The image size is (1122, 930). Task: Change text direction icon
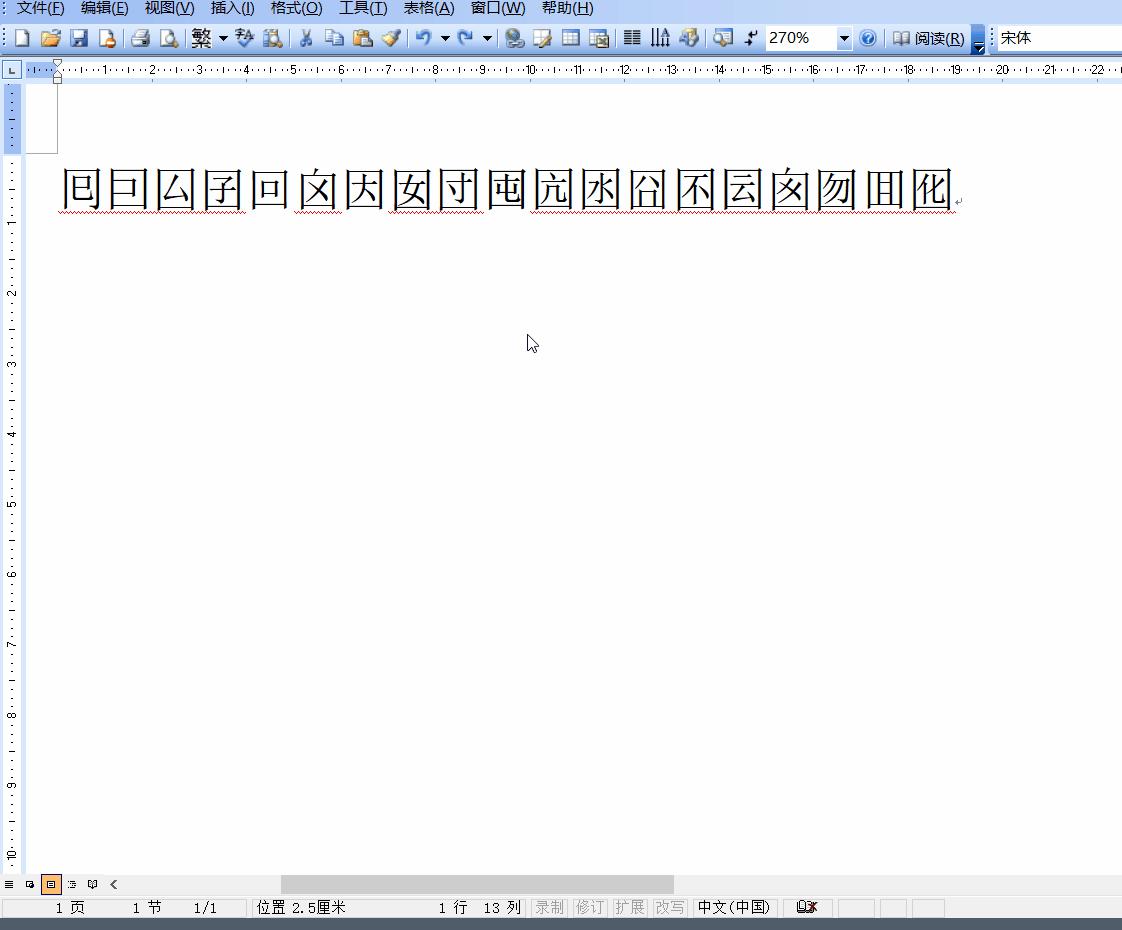(660, 38)
